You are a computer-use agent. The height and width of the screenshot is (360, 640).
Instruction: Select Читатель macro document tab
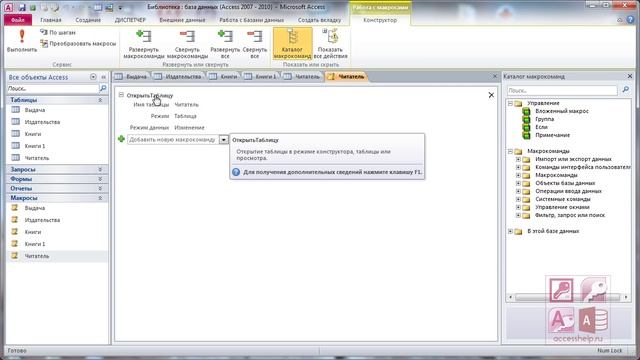click(x=346, y=77)
